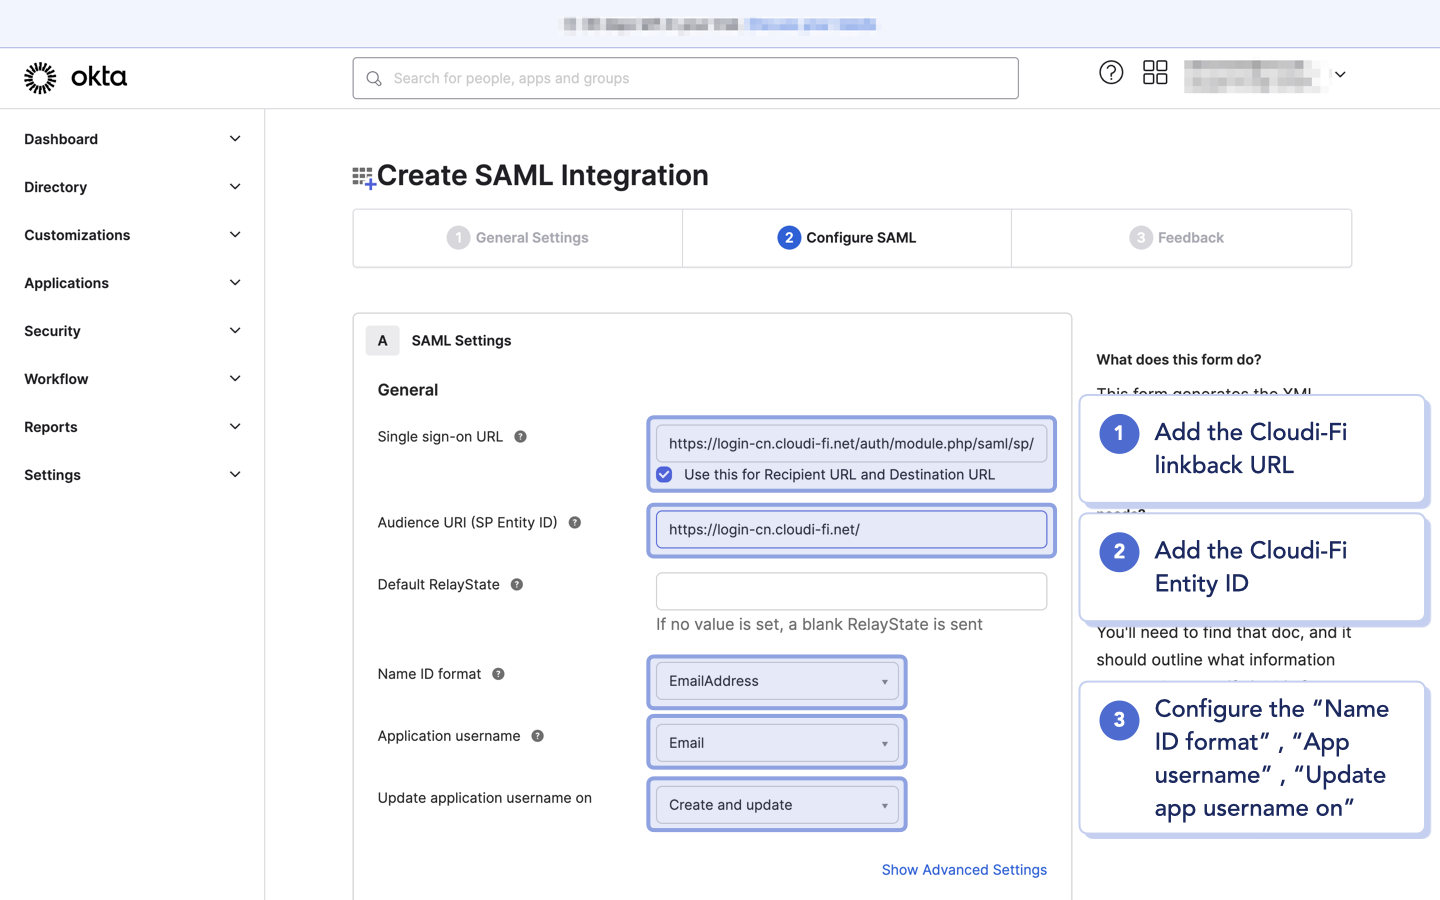Open the Single sign-on URL help tooltip
1440x900 pixels.
(x=519, y=436)
